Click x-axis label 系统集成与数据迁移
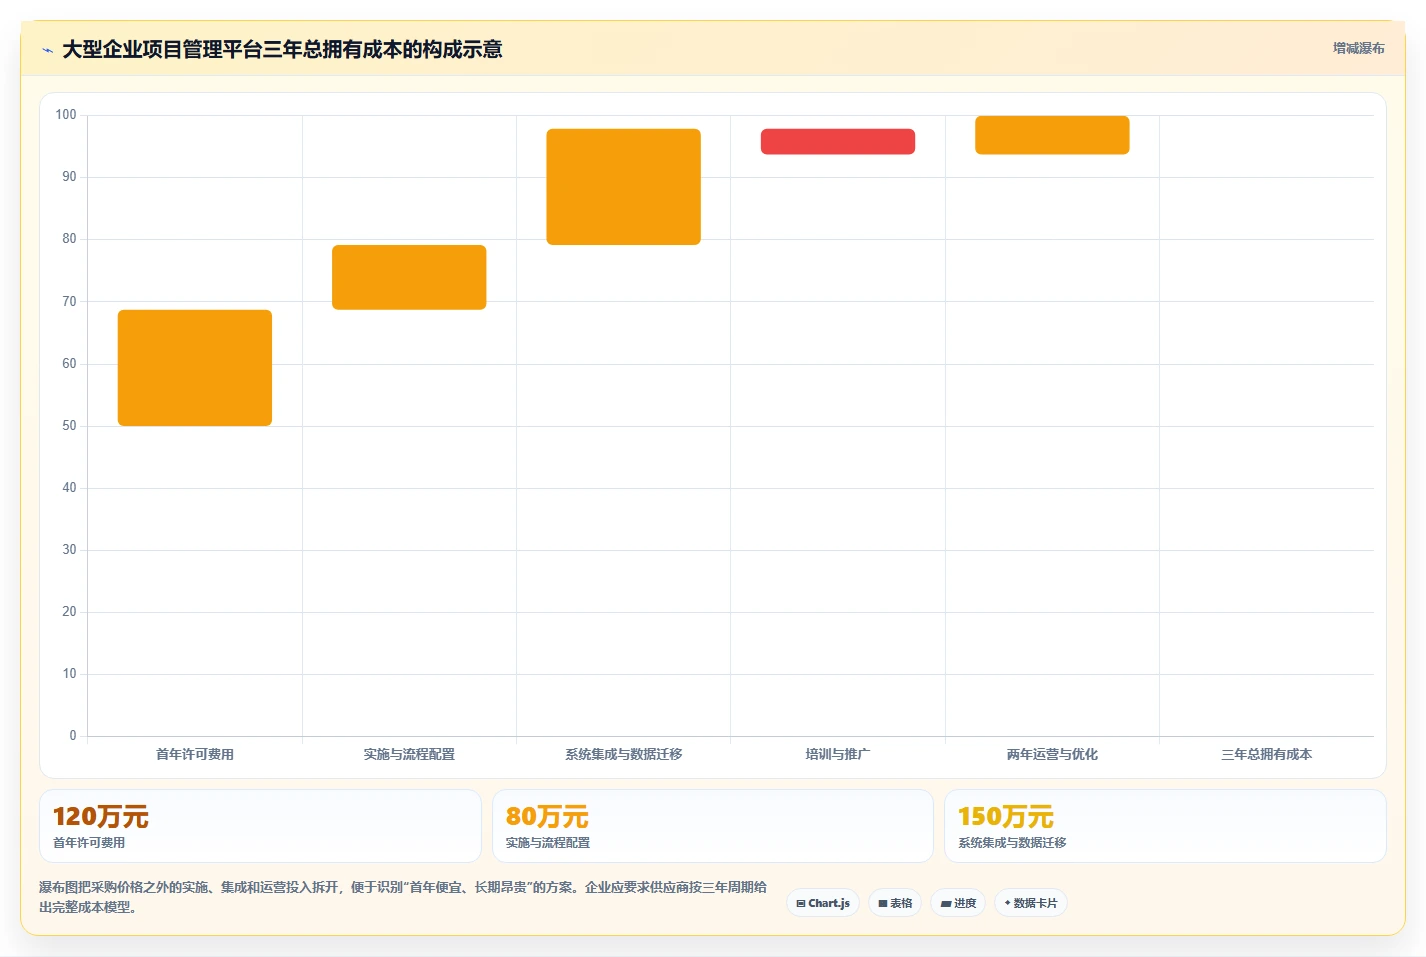Screen dimensions: 1426x957 click(x=623, y=754)
